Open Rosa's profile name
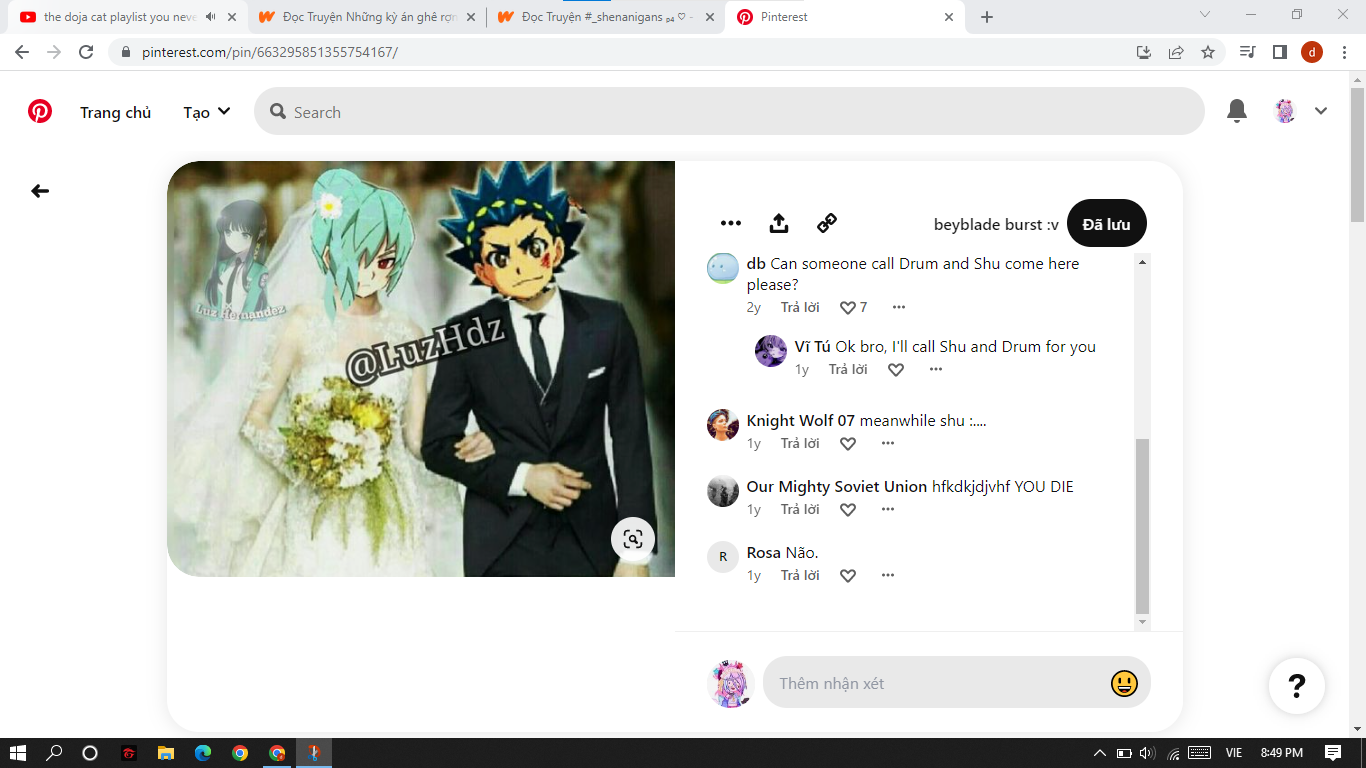This screenshot has width=1366, height=768. click(x=764, y=553)
